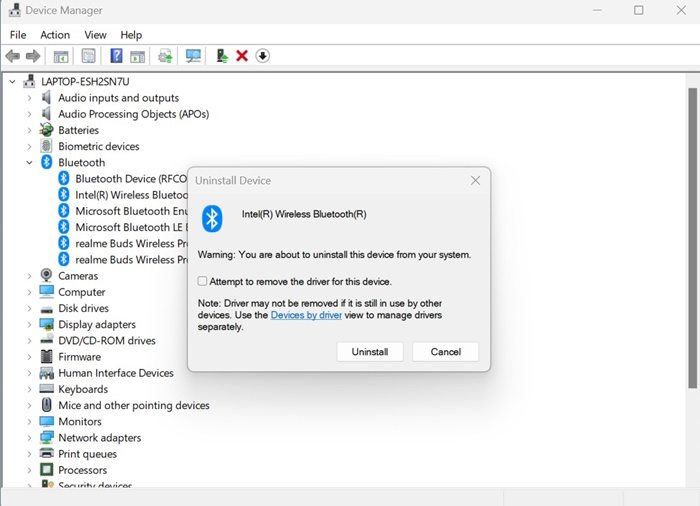The width and height of the screenshot is (700, 506).
Task: Select the Keyboards tree label
Action: point(83,389)
